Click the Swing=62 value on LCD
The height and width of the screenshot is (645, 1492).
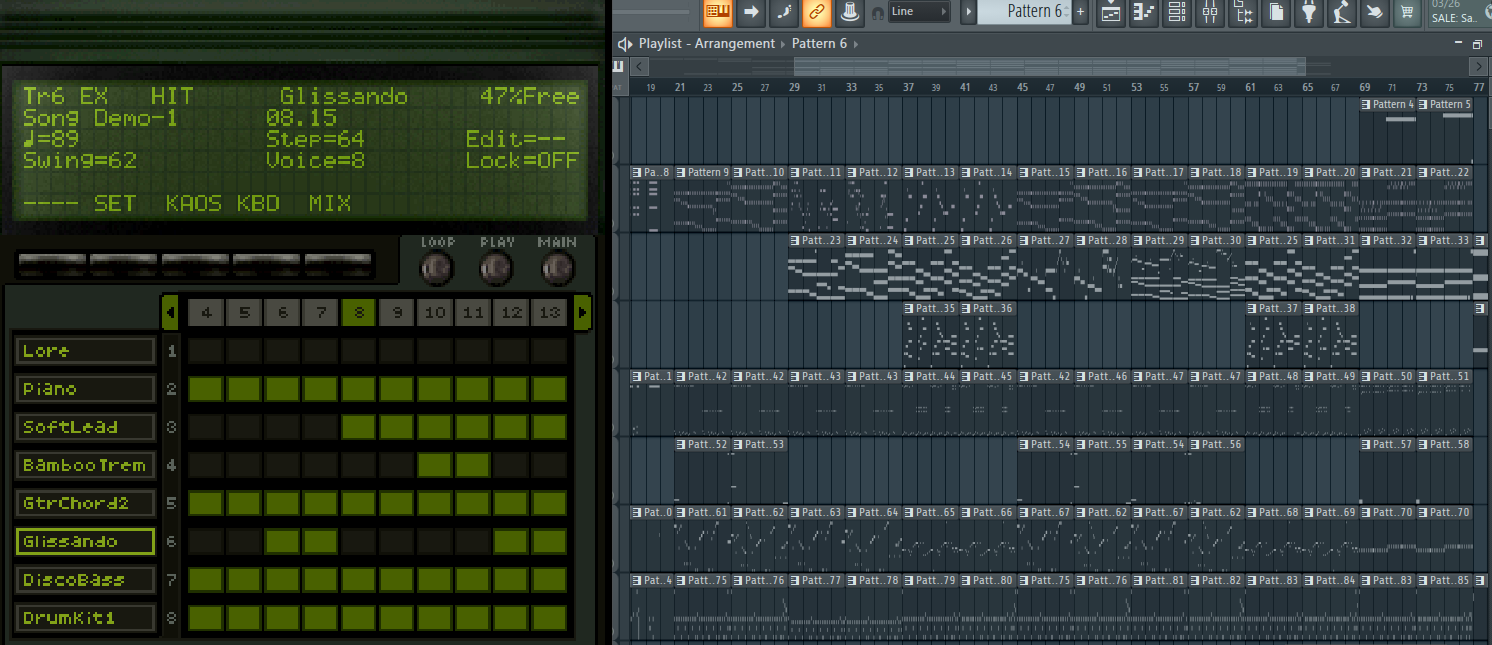pyautogui.click(x=80, y=160)
